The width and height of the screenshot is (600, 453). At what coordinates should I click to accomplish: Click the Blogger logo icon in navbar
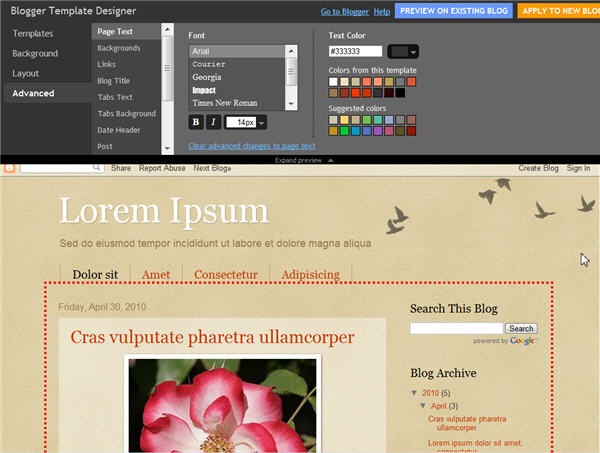click(9, 168)
